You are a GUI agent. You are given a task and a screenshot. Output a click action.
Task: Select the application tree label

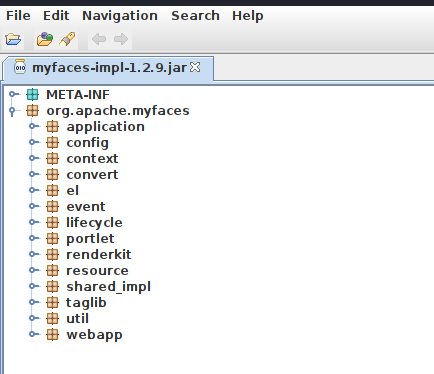(105, 127)
